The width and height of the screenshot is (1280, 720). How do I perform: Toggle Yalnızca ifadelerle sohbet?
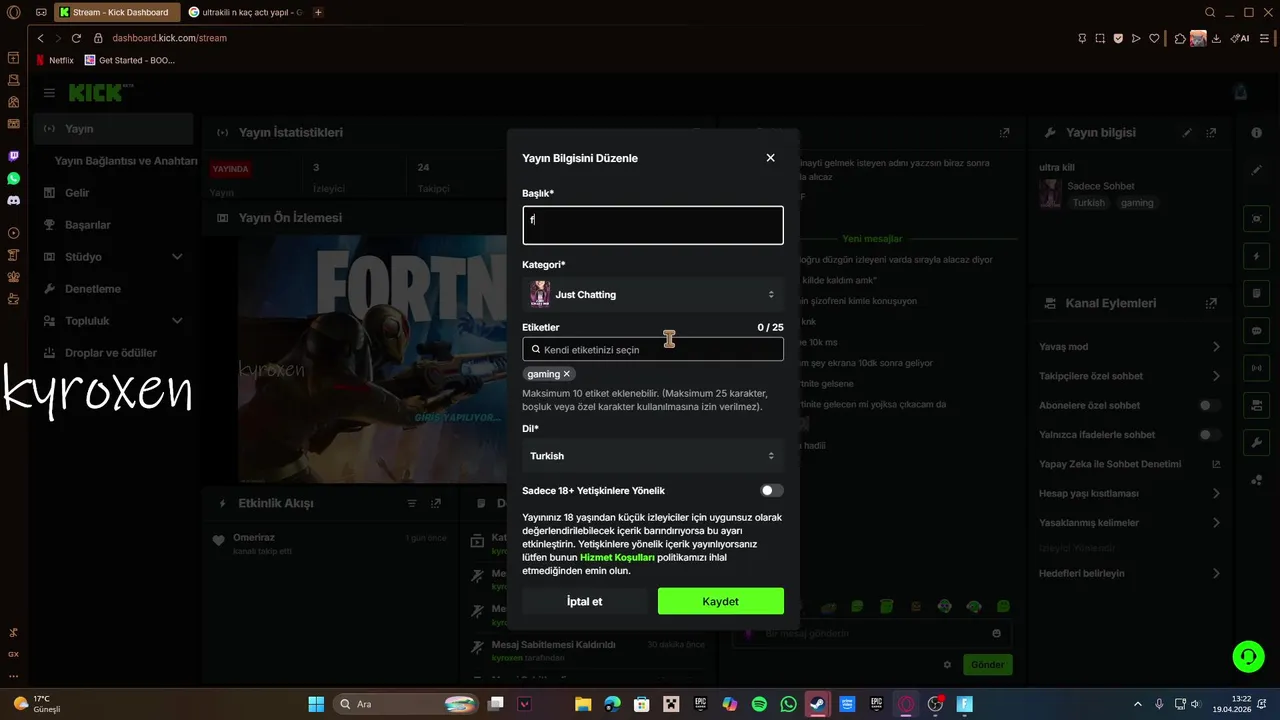[1210, 435]
